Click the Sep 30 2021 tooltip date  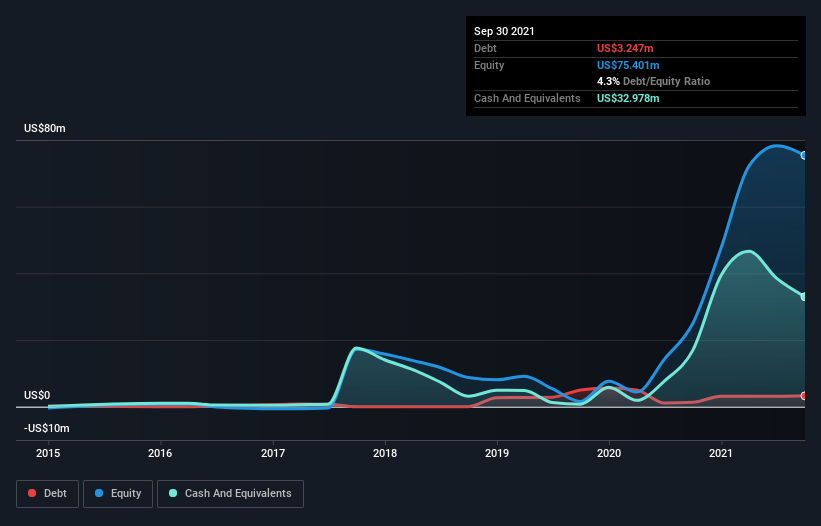504,31
